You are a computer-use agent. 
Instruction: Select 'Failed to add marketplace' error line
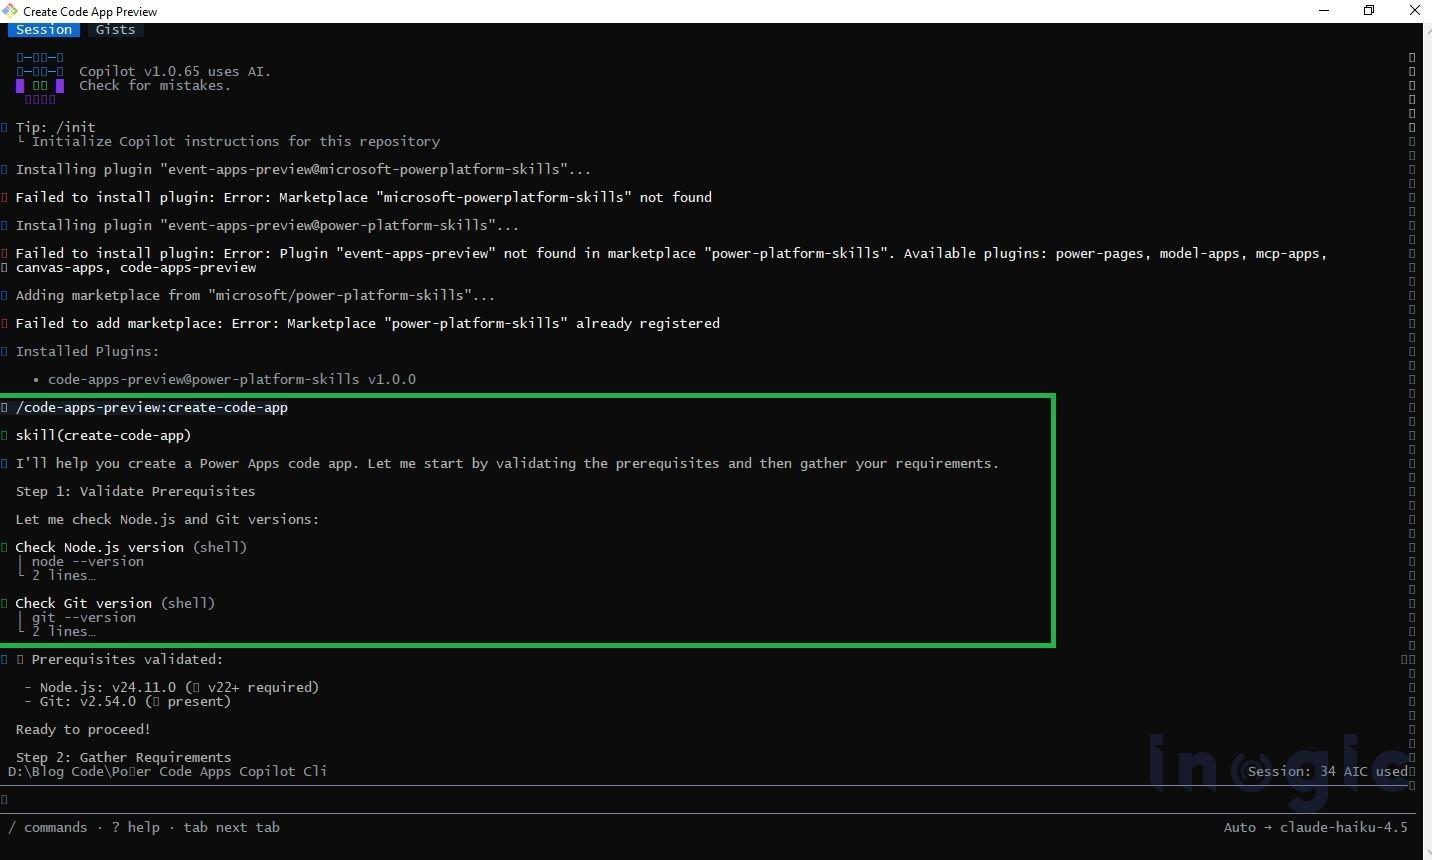[x=368, y=323]
